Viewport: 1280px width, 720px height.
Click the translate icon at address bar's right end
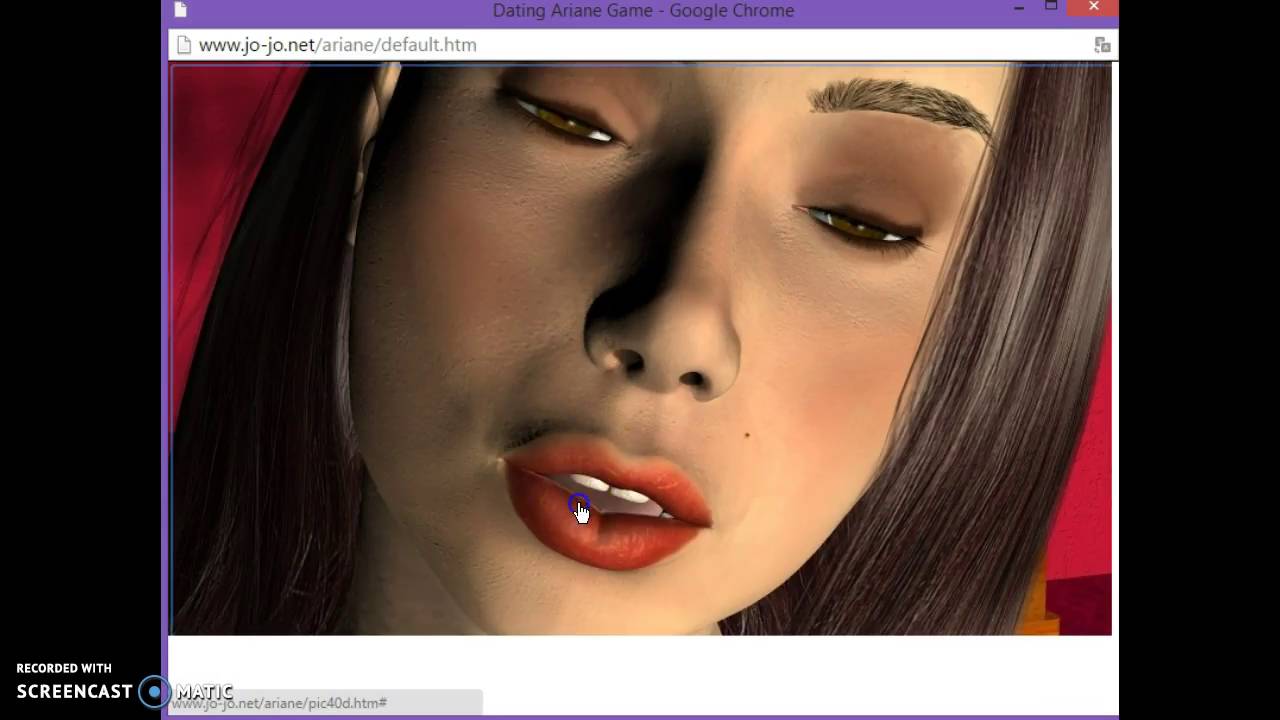pos(1102,45)
